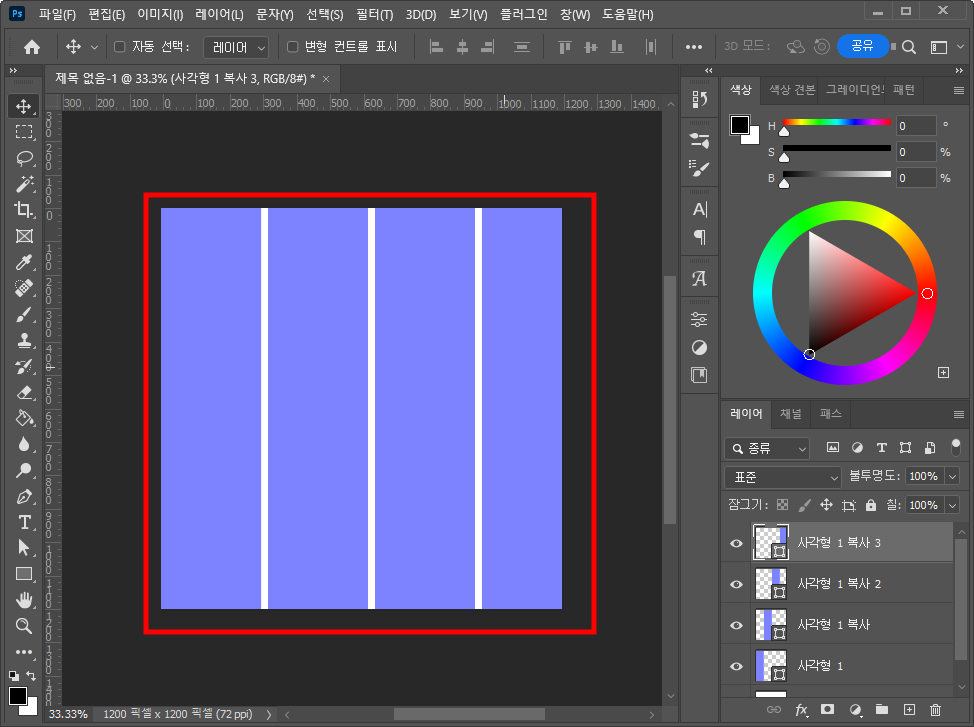The width and height of the screenshot is (974, 727).
Task: Click the hue slider bar
Action: point(837,122)
